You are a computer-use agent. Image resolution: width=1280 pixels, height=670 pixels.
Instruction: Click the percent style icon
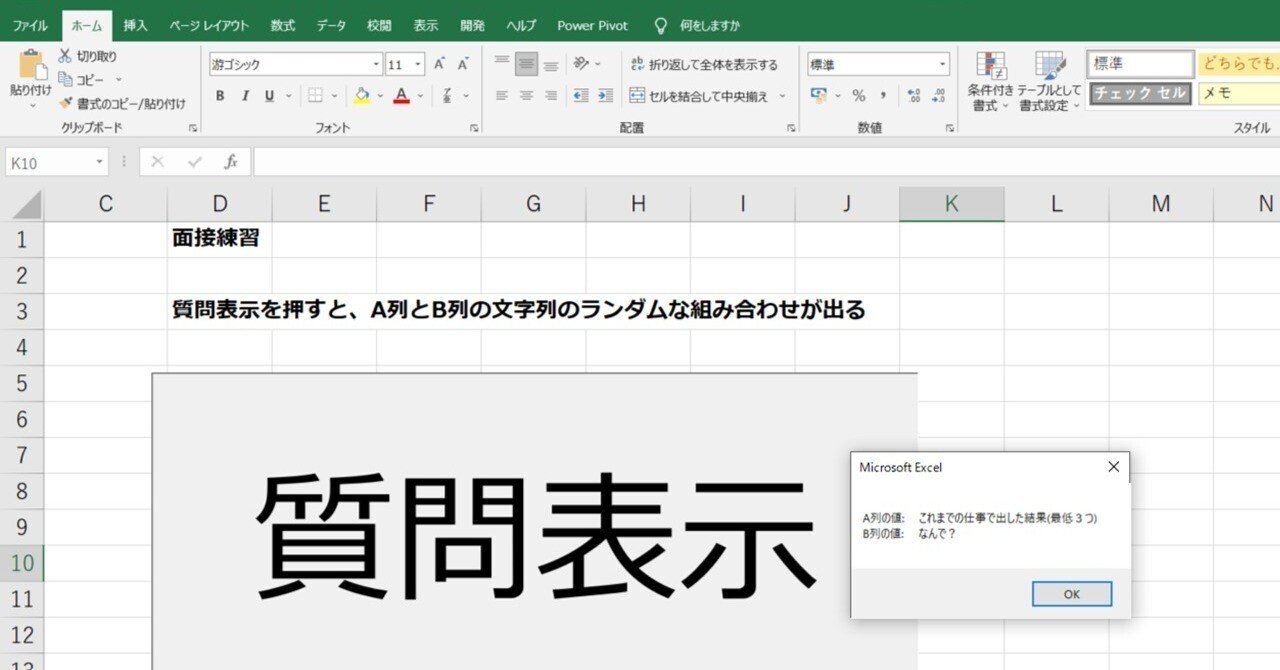point(858,96)
